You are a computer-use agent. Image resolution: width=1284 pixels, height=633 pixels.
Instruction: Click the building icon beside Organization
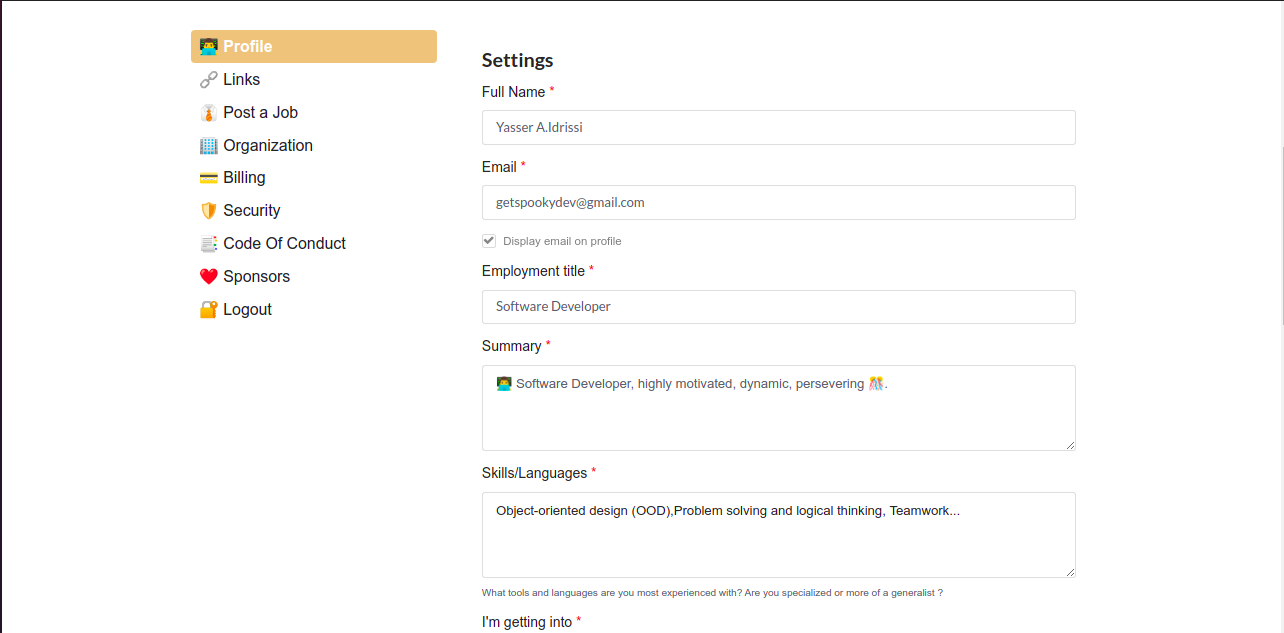(208, 145)
